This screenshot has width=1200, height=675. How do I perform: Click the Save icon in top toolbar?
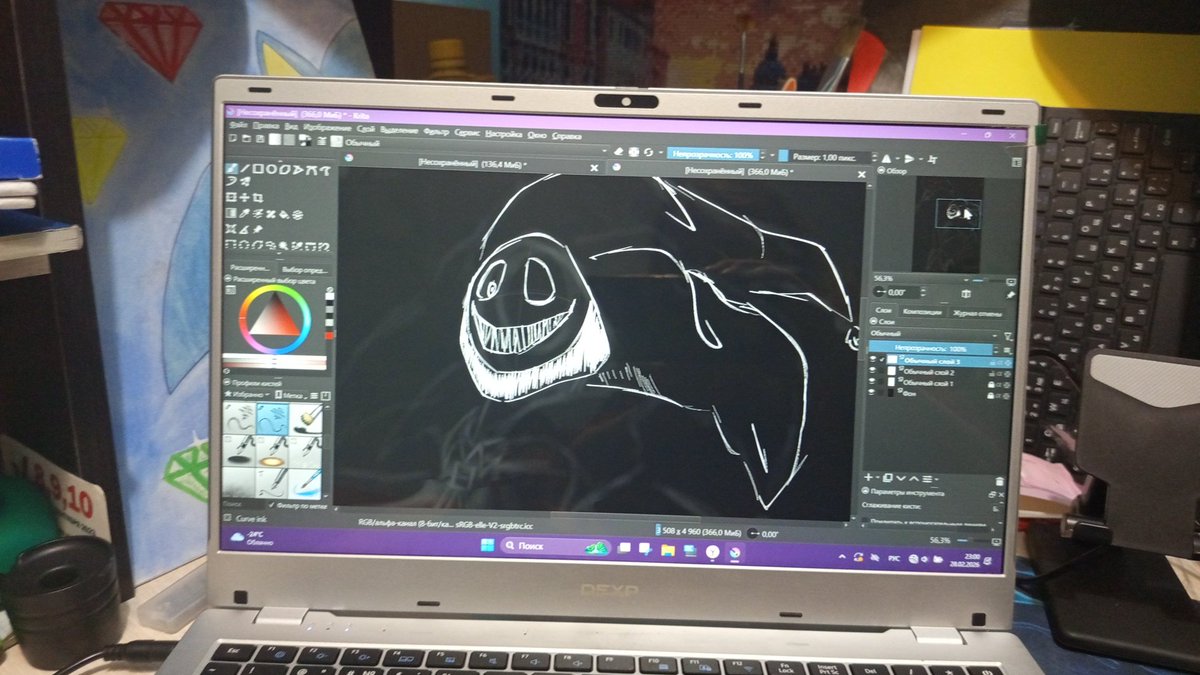point(259,141)
